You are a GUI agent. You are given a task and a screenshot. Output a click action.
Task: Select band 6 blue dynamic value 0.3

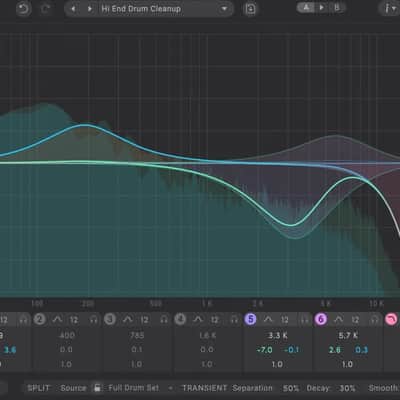[x=361, y=350]
